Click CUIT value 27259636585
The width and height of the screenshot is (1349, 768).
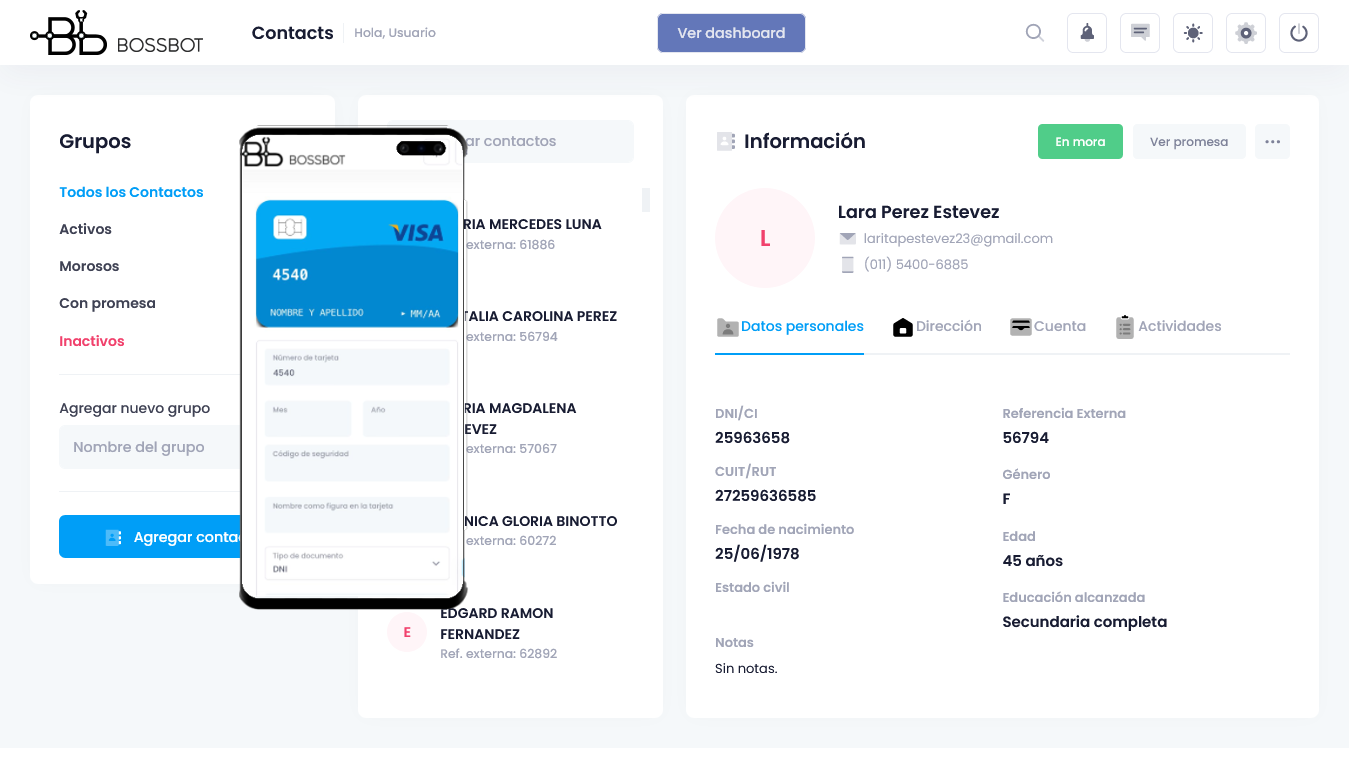[765, 495]
